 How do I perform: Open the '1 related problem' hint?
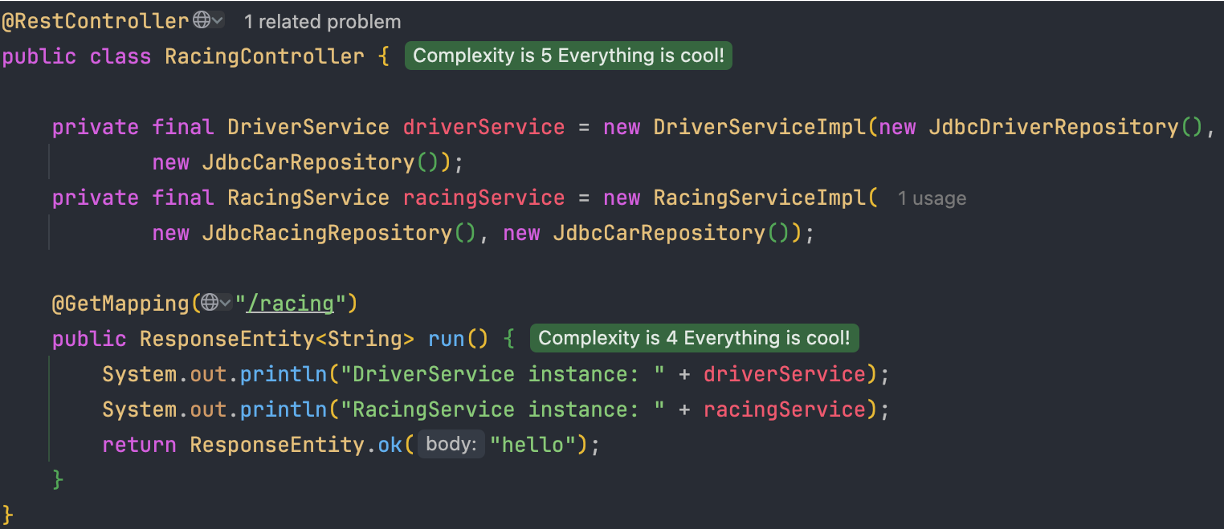tap(322, 21)
